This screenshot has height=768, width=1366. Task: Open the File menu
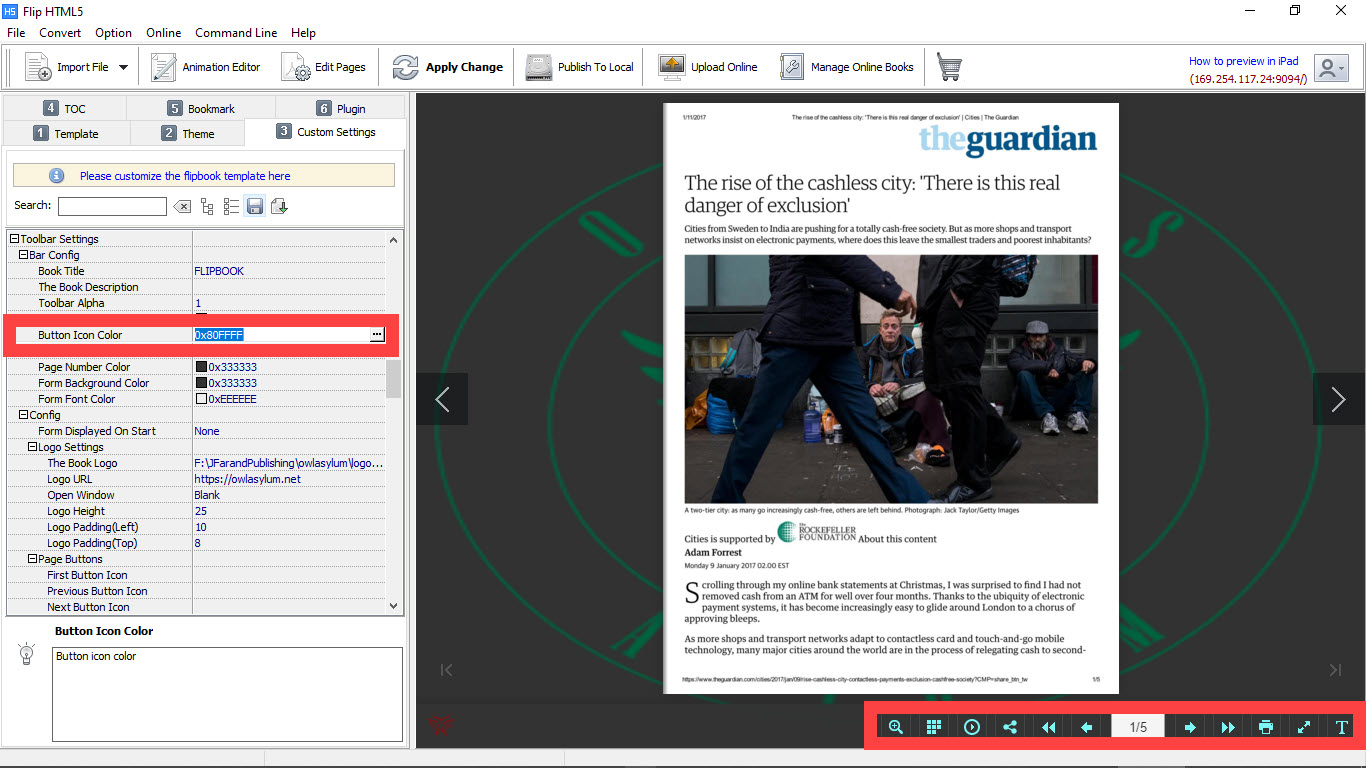click(x=16, y=33)
